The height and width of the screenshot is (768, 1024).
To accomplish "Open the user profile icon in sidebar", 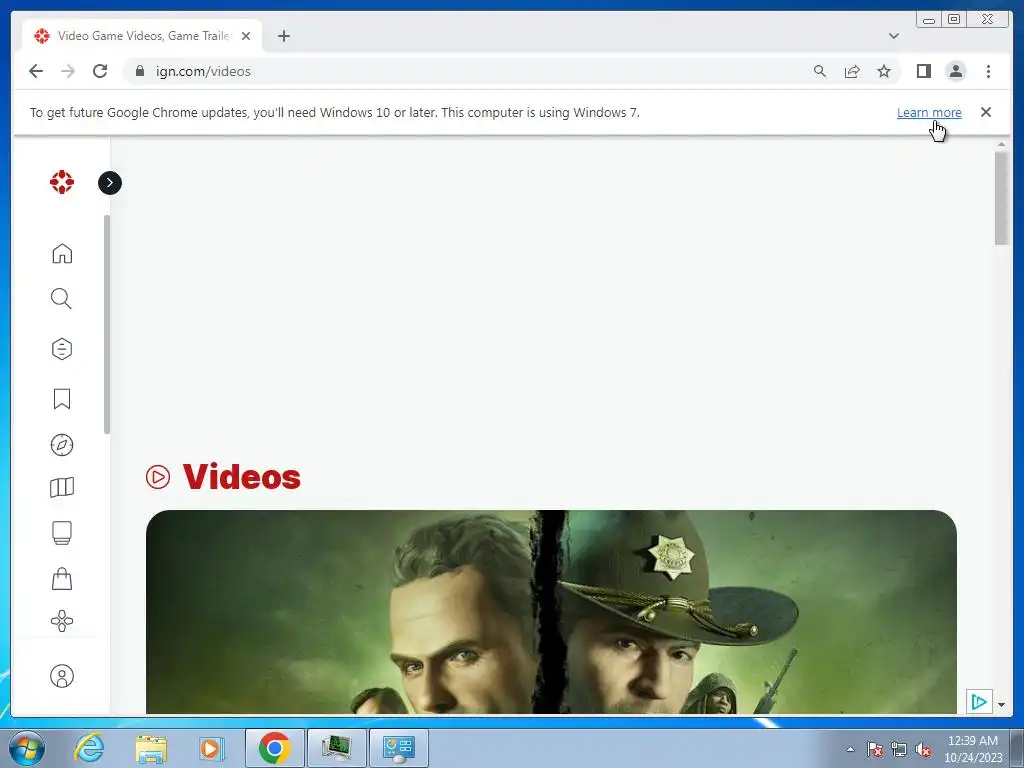I will point(62,676).
